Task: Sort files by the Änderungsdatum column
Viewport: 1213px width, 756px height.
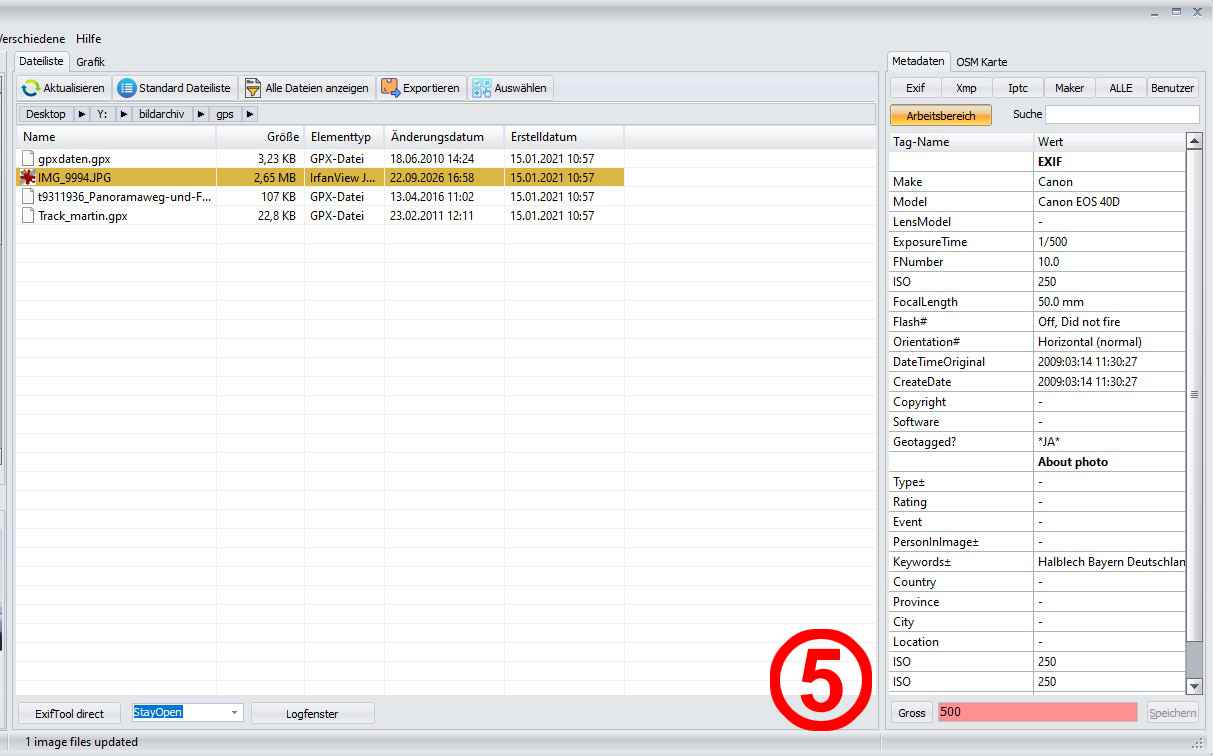Action: pyautogui.click(x=444, y=137)
